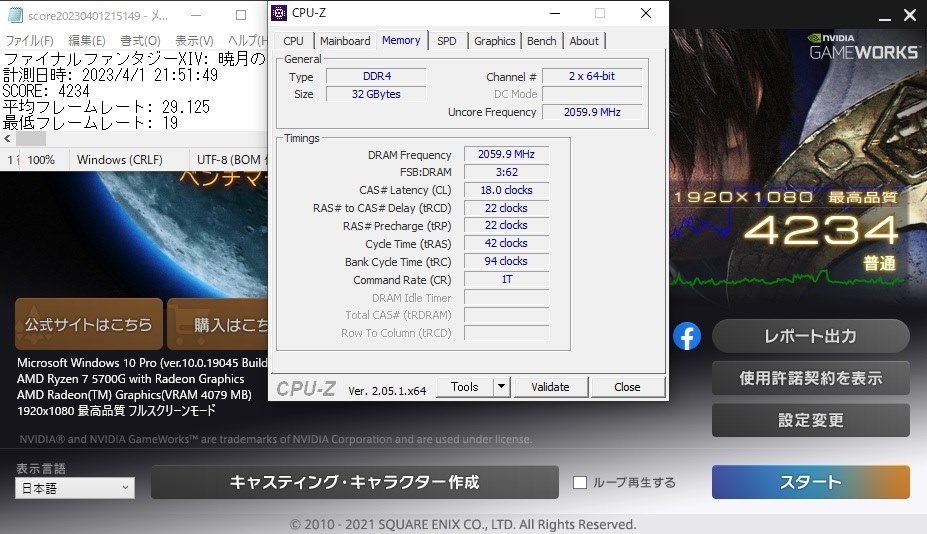Screen dimensions: 927x534
Task: Click the 公式サイトはこちら button
Action: click(89, 324)
